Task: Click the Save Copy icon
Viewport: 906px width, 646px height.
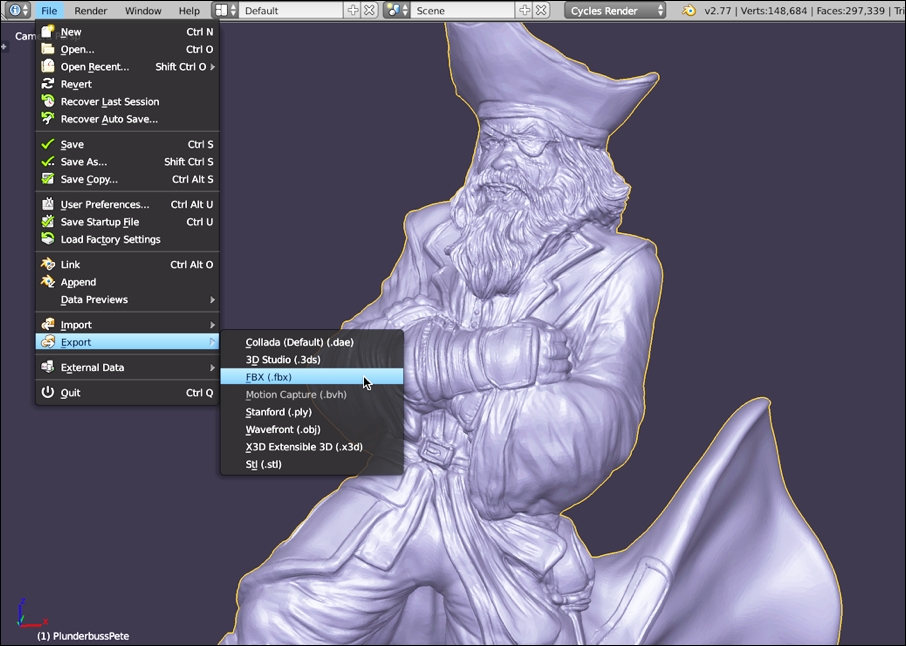Action: [x=48, y=179]
